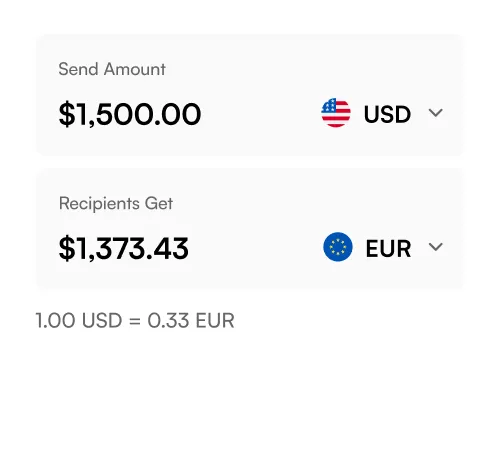
Task: Click the 1.00 USD rate text
Action: (79, 320)
